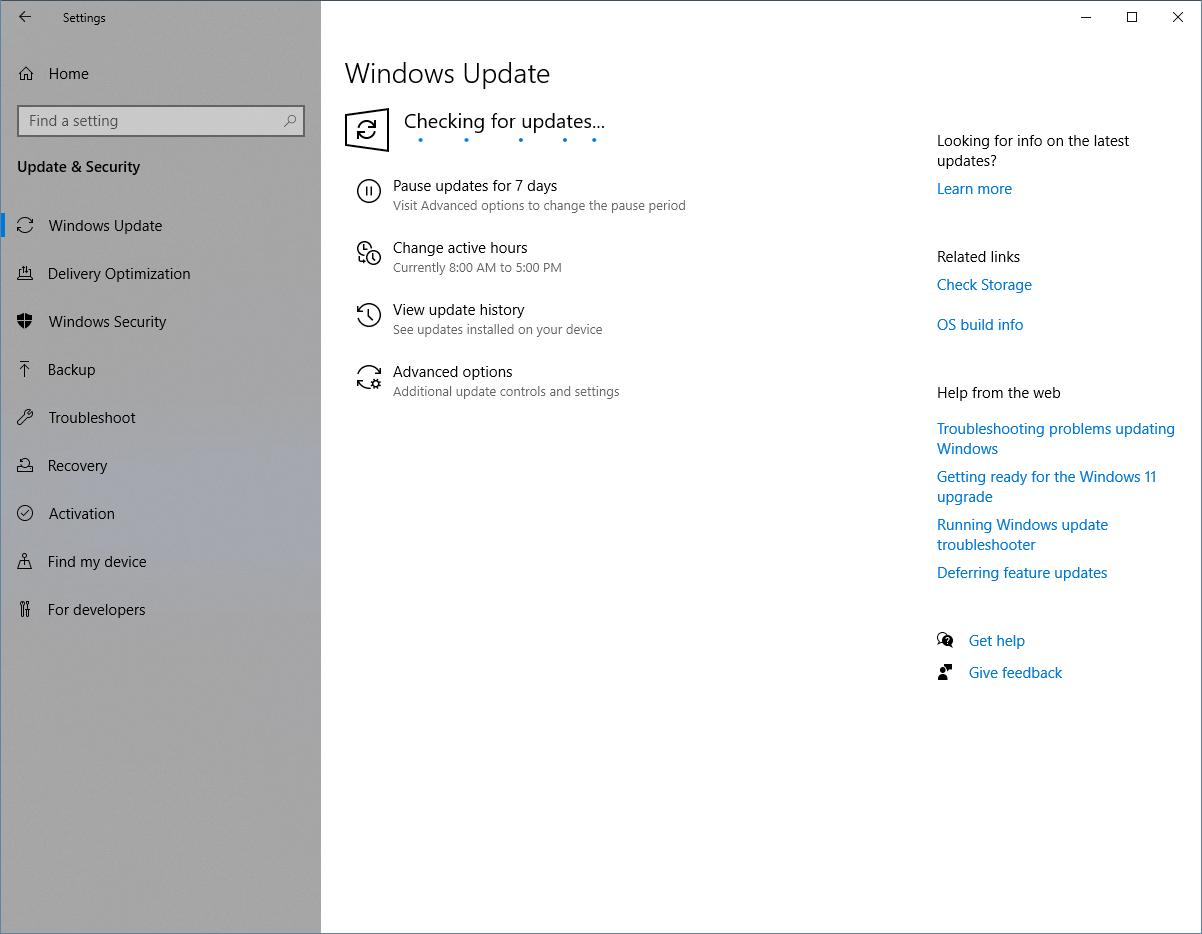Click the update history clock icon
The image size is (1202, 934).
pyautogui.click(x=369, y=315)
